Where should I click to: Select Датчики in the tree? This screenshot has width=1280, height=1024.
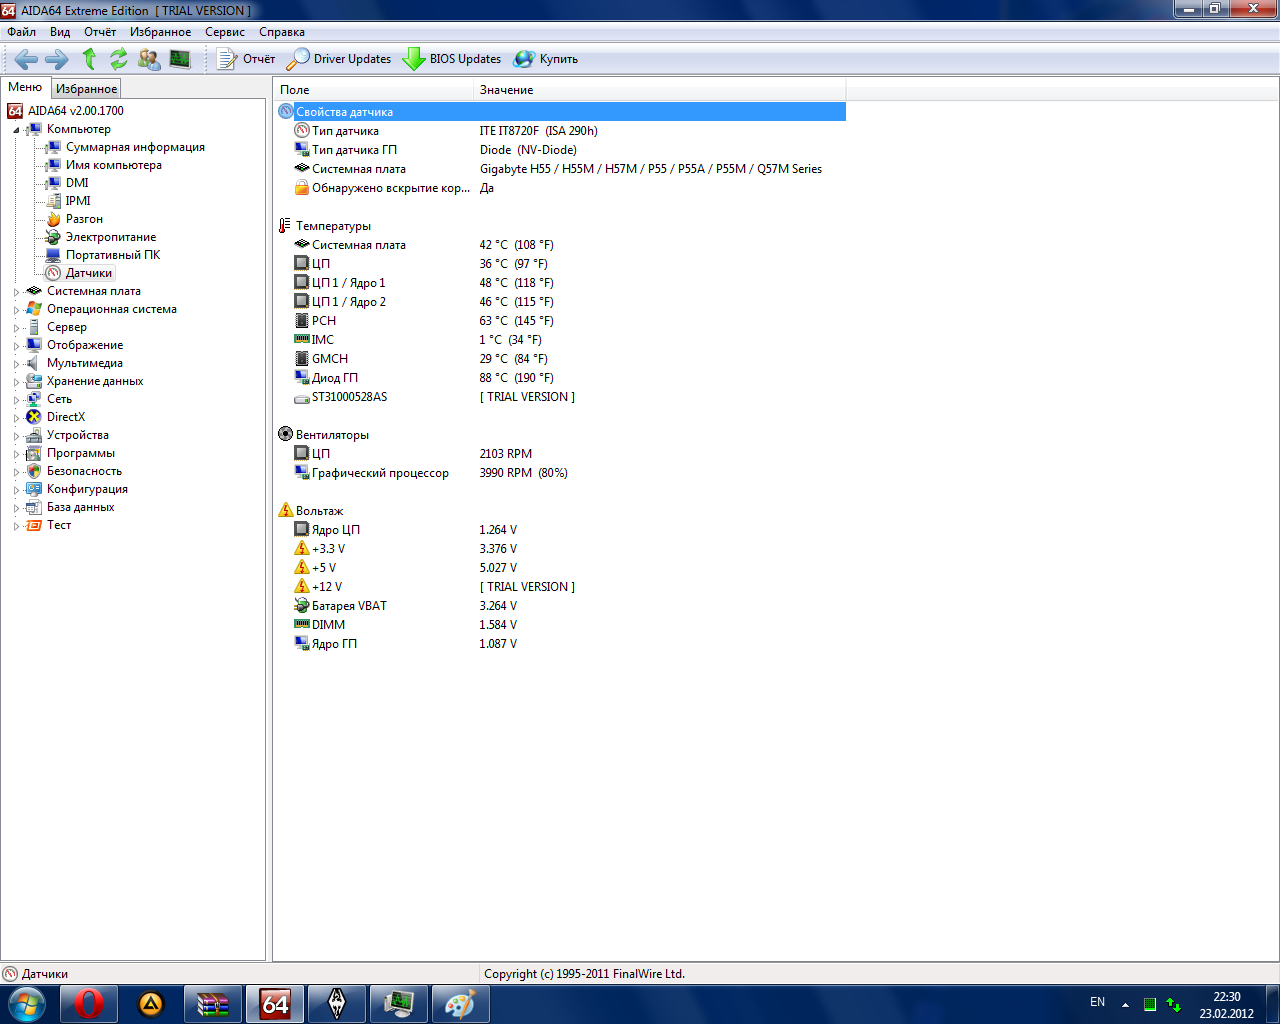(79, 273)
